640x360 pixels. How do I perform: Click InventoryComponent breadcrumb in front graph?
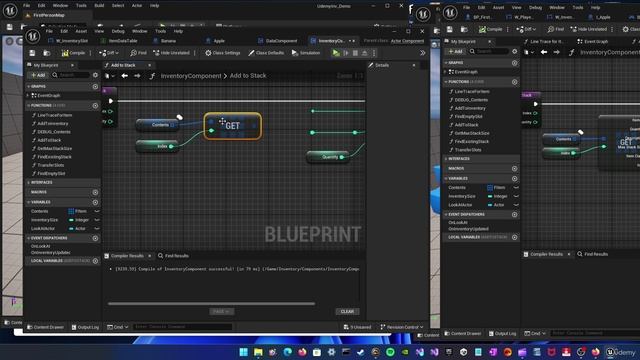point(191,76)
